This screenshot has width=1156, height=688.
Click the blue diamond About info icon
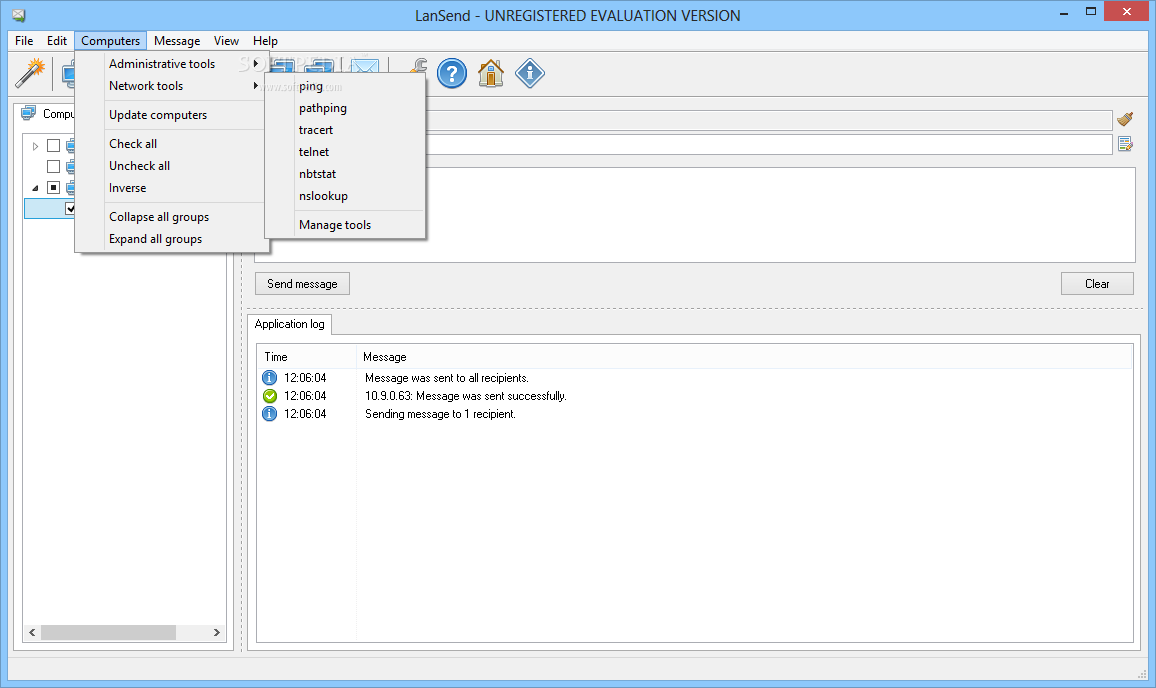coord(530,73)
